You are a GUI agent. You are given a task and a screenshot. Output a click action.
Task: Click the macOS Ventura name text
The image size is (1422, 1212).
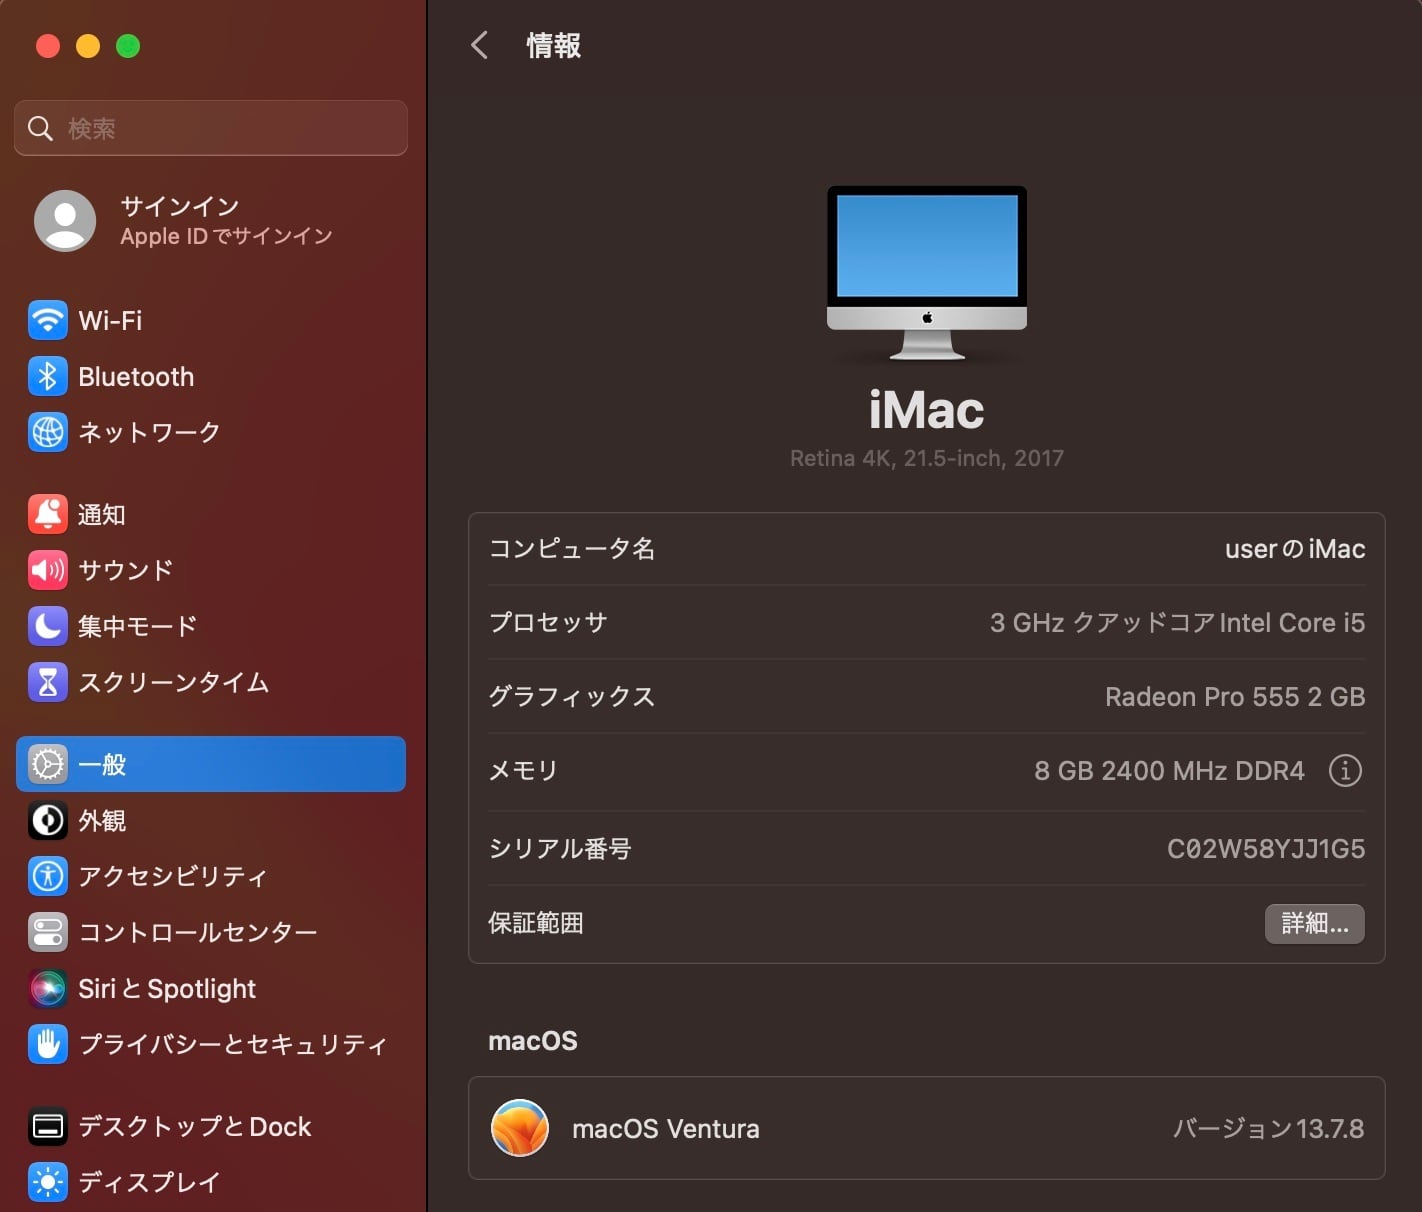point(666,1129)
